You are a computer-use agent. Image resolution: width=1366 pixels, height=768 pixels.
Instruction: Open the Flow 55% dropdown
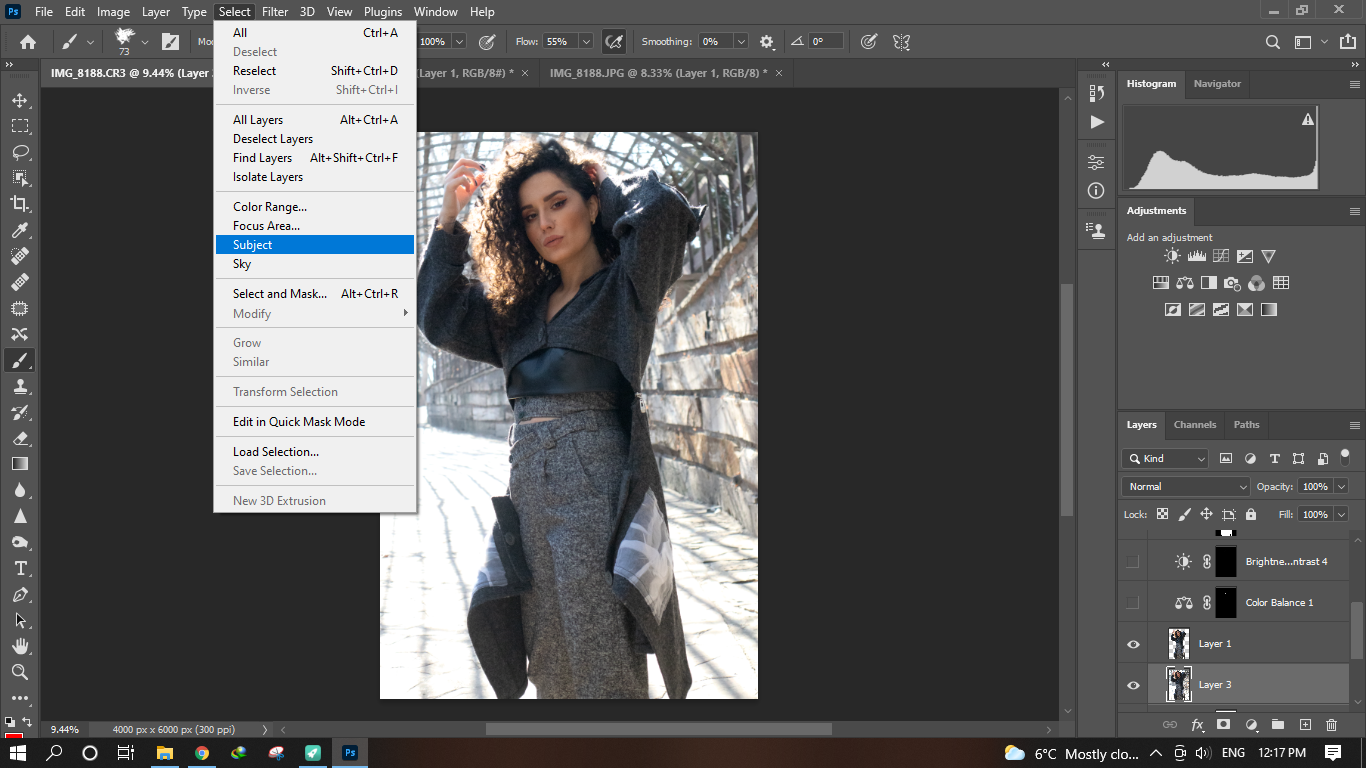tap(586, 42)
